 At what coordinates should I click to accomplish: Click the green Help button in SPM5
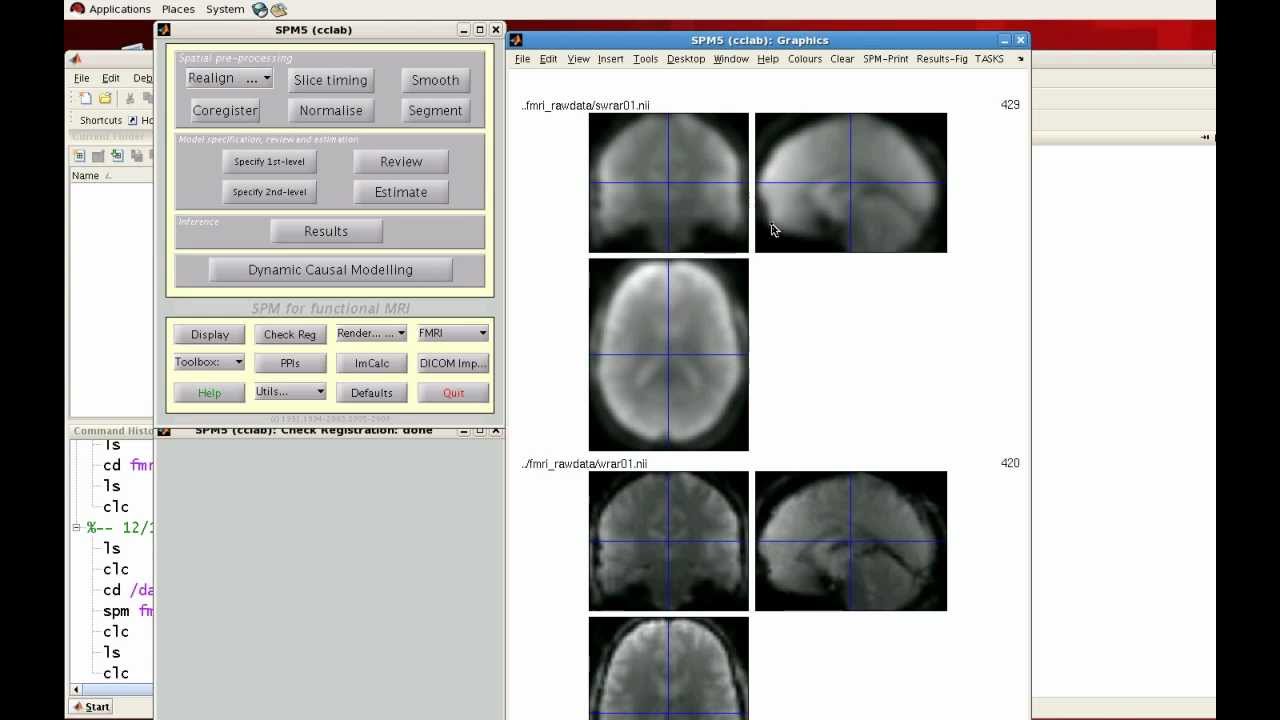click(209, 393)
